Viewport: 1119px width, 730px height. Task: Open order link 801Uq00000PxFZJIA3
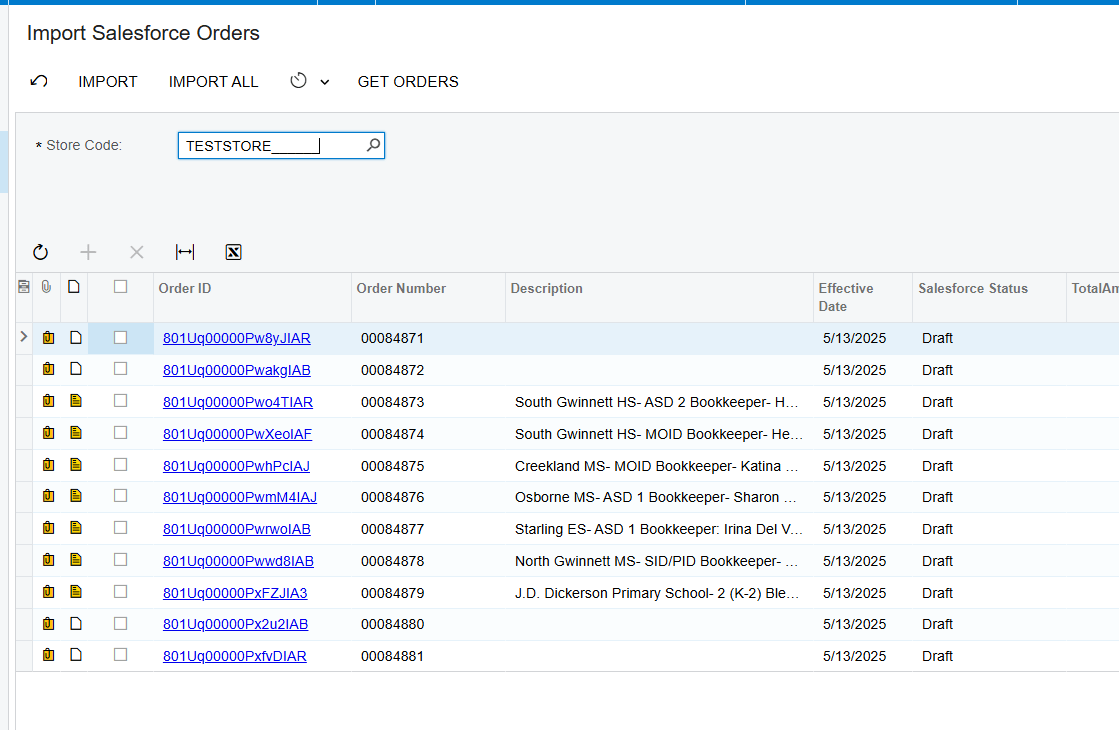(235, 594)
